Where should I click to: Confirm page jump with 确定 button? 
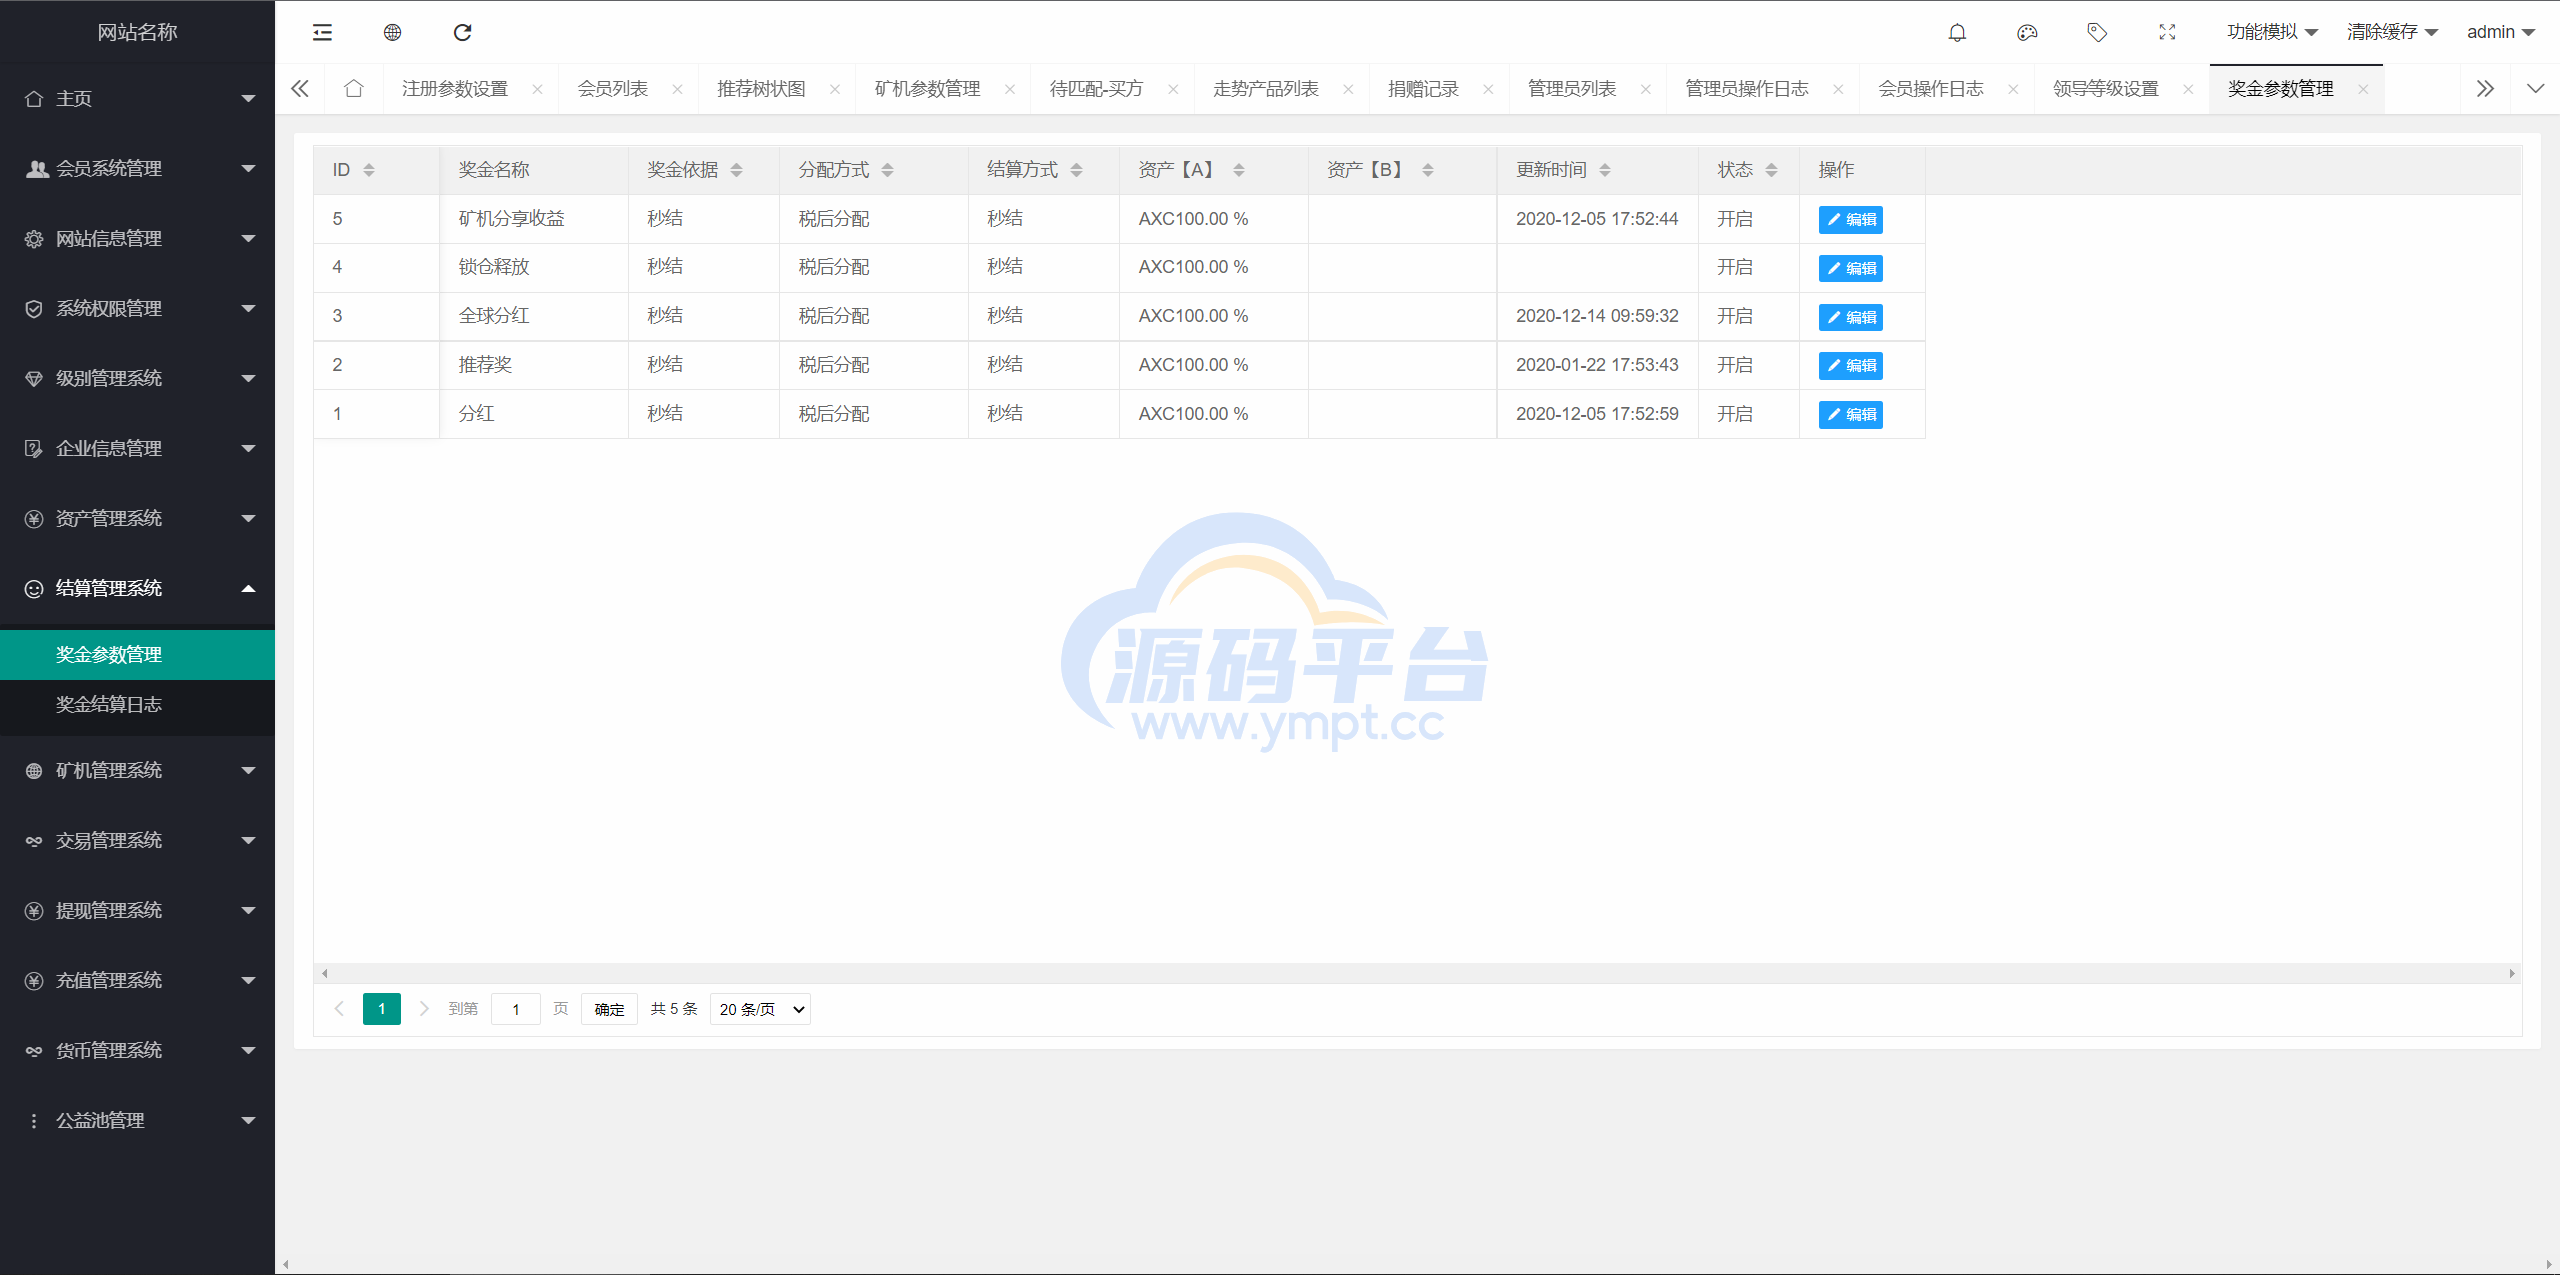[x=609, y=1009]
